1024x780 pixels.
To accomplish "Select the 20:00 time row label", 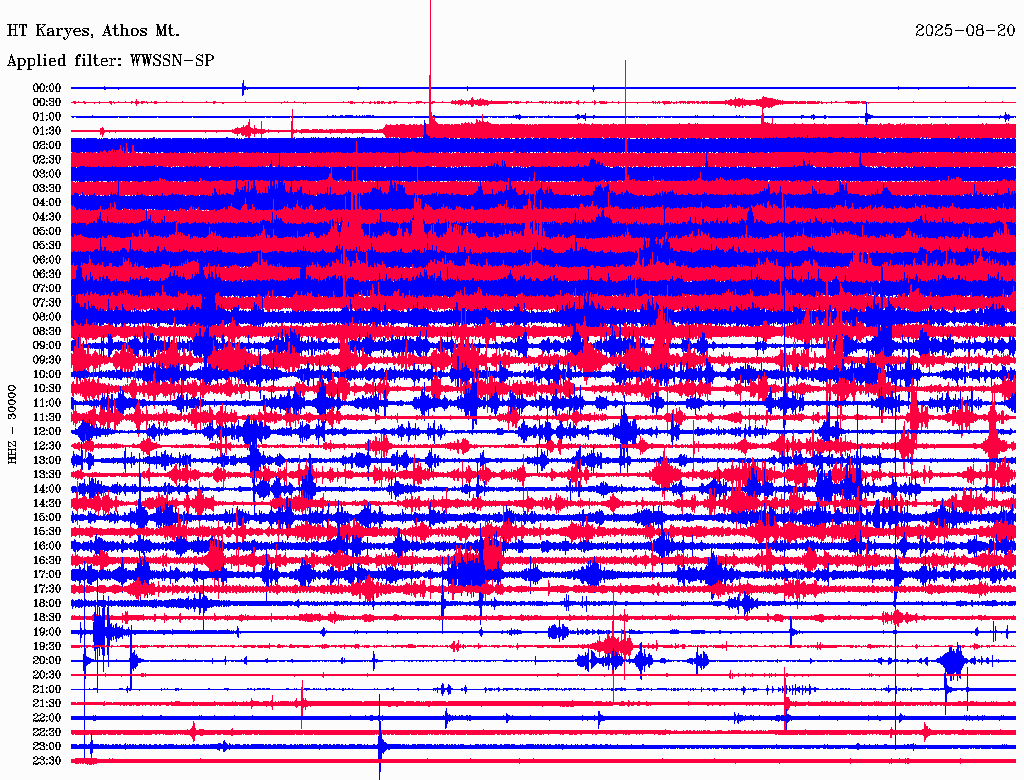I will coord(47,661).
